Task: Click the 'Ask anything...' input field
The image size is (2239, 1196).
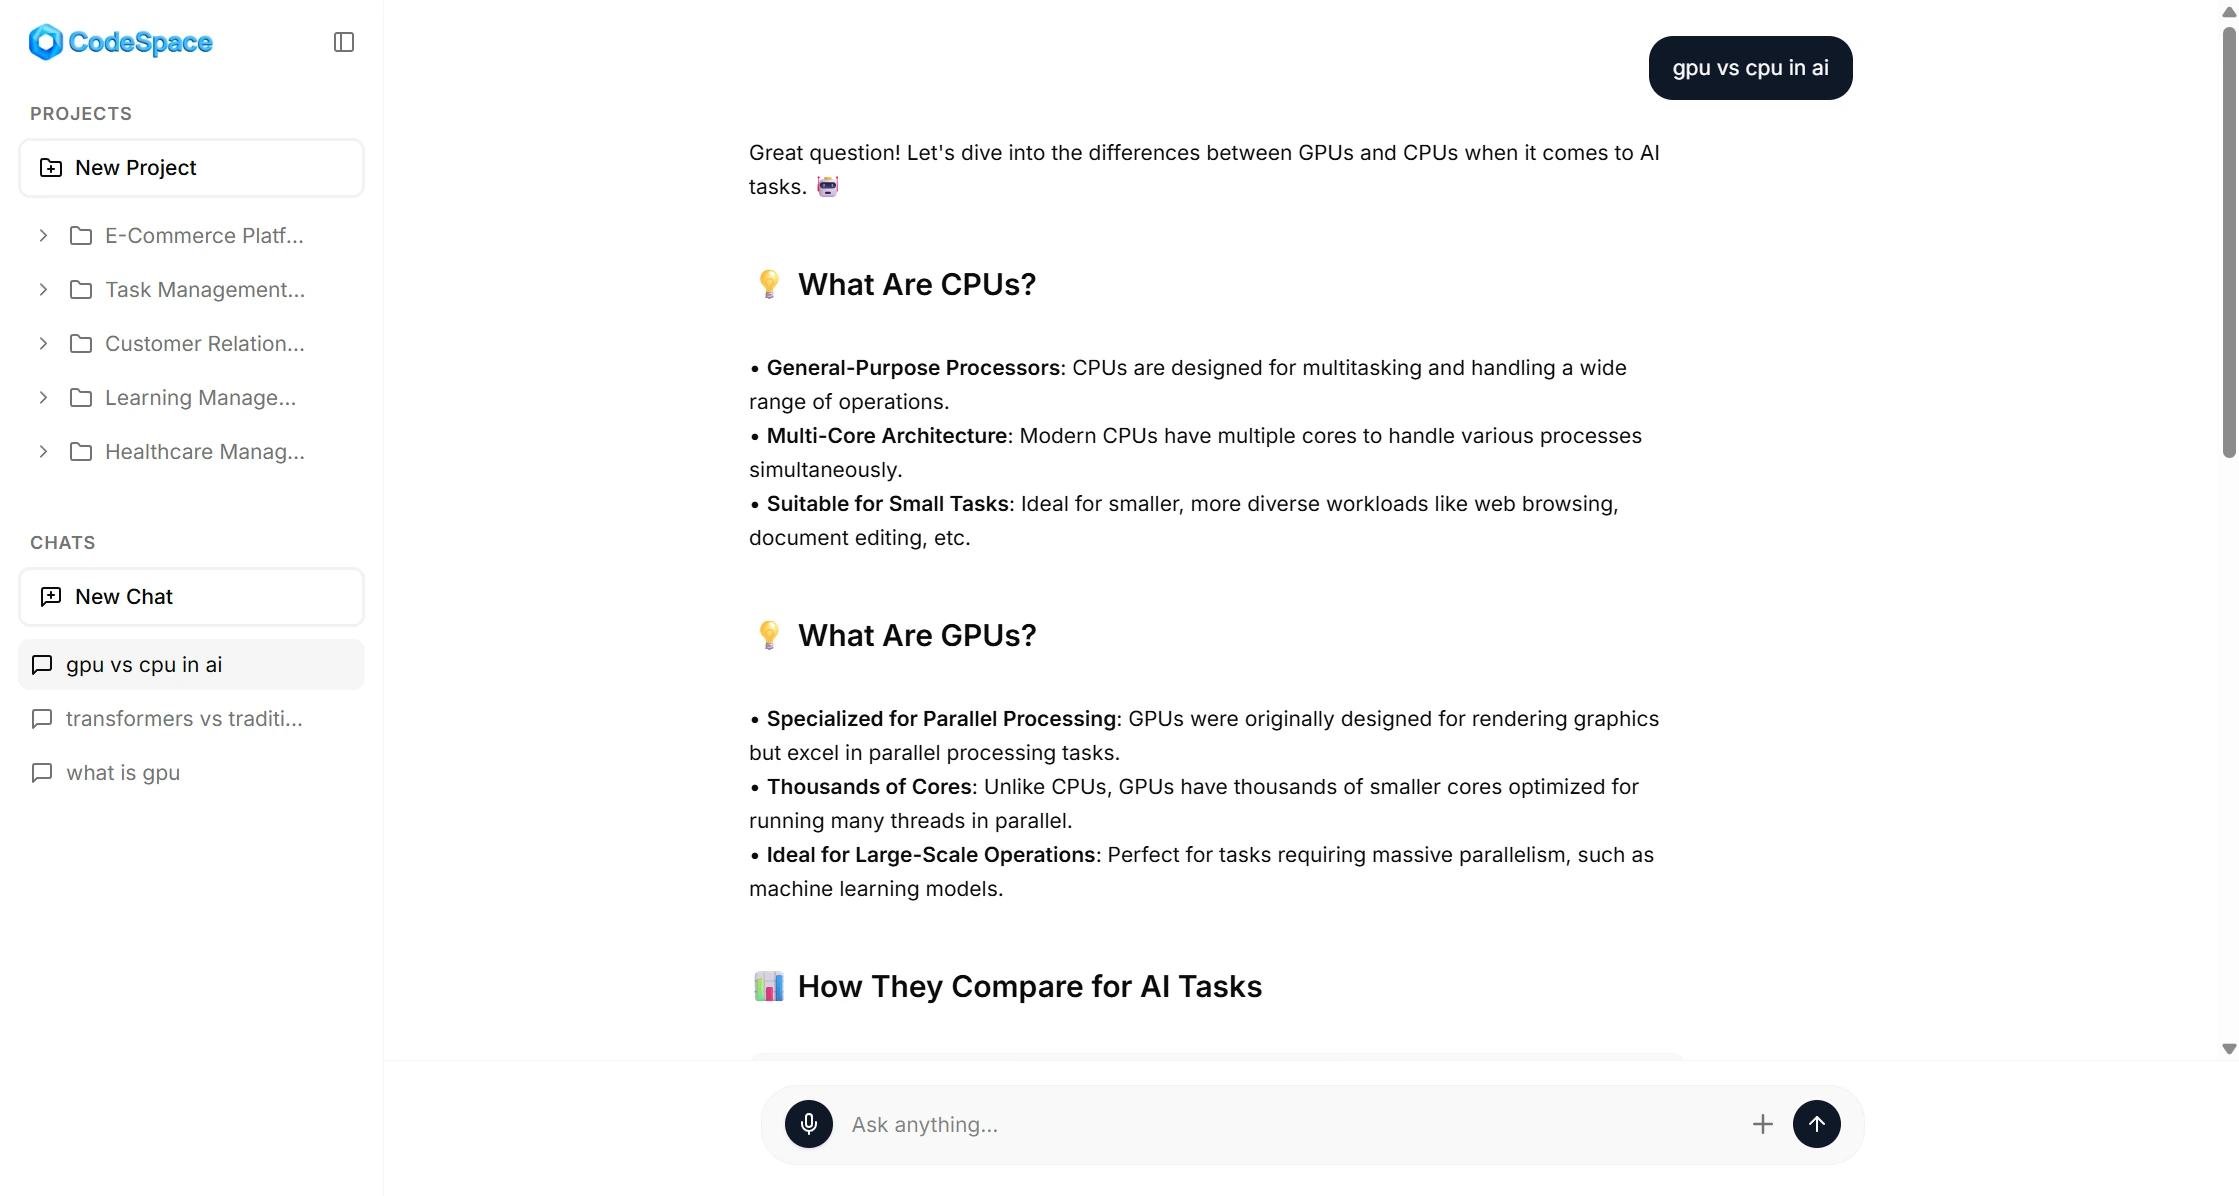Action: (x=1290, y=1125)
